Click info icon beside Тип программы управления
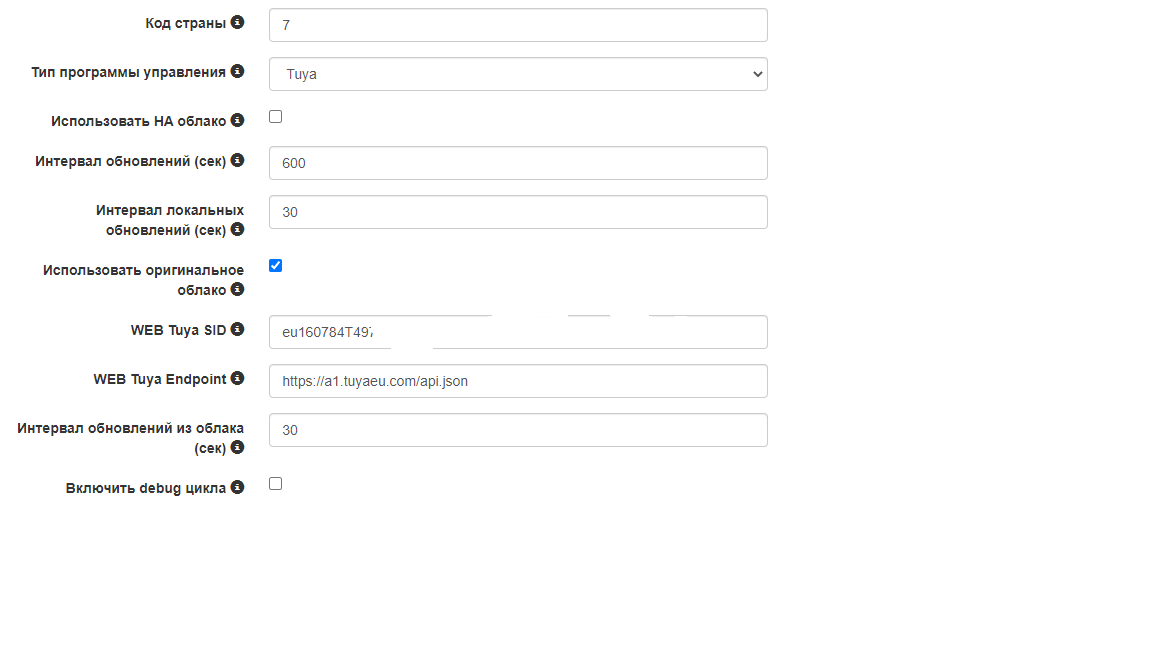 coord(237,72)
